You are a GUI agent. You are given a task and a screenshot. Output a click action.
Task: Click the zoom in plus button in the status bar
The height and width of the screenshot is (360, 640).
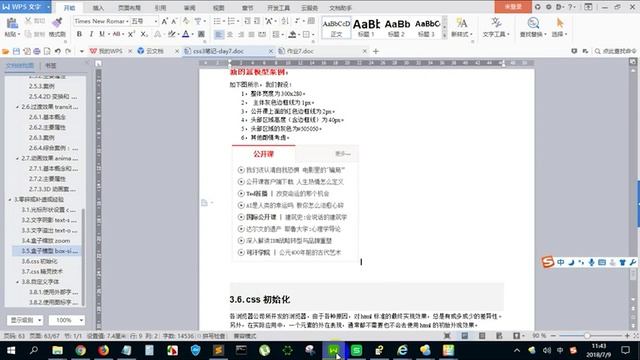(627, 336)
